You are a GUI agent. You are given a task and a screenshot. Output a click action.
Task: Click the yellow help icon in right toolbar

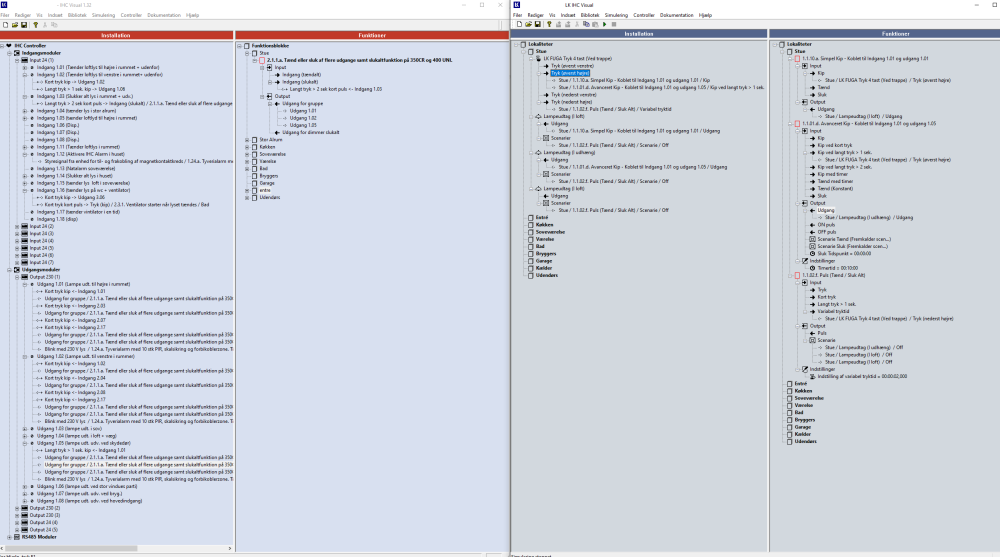click(x=551, y=24)
